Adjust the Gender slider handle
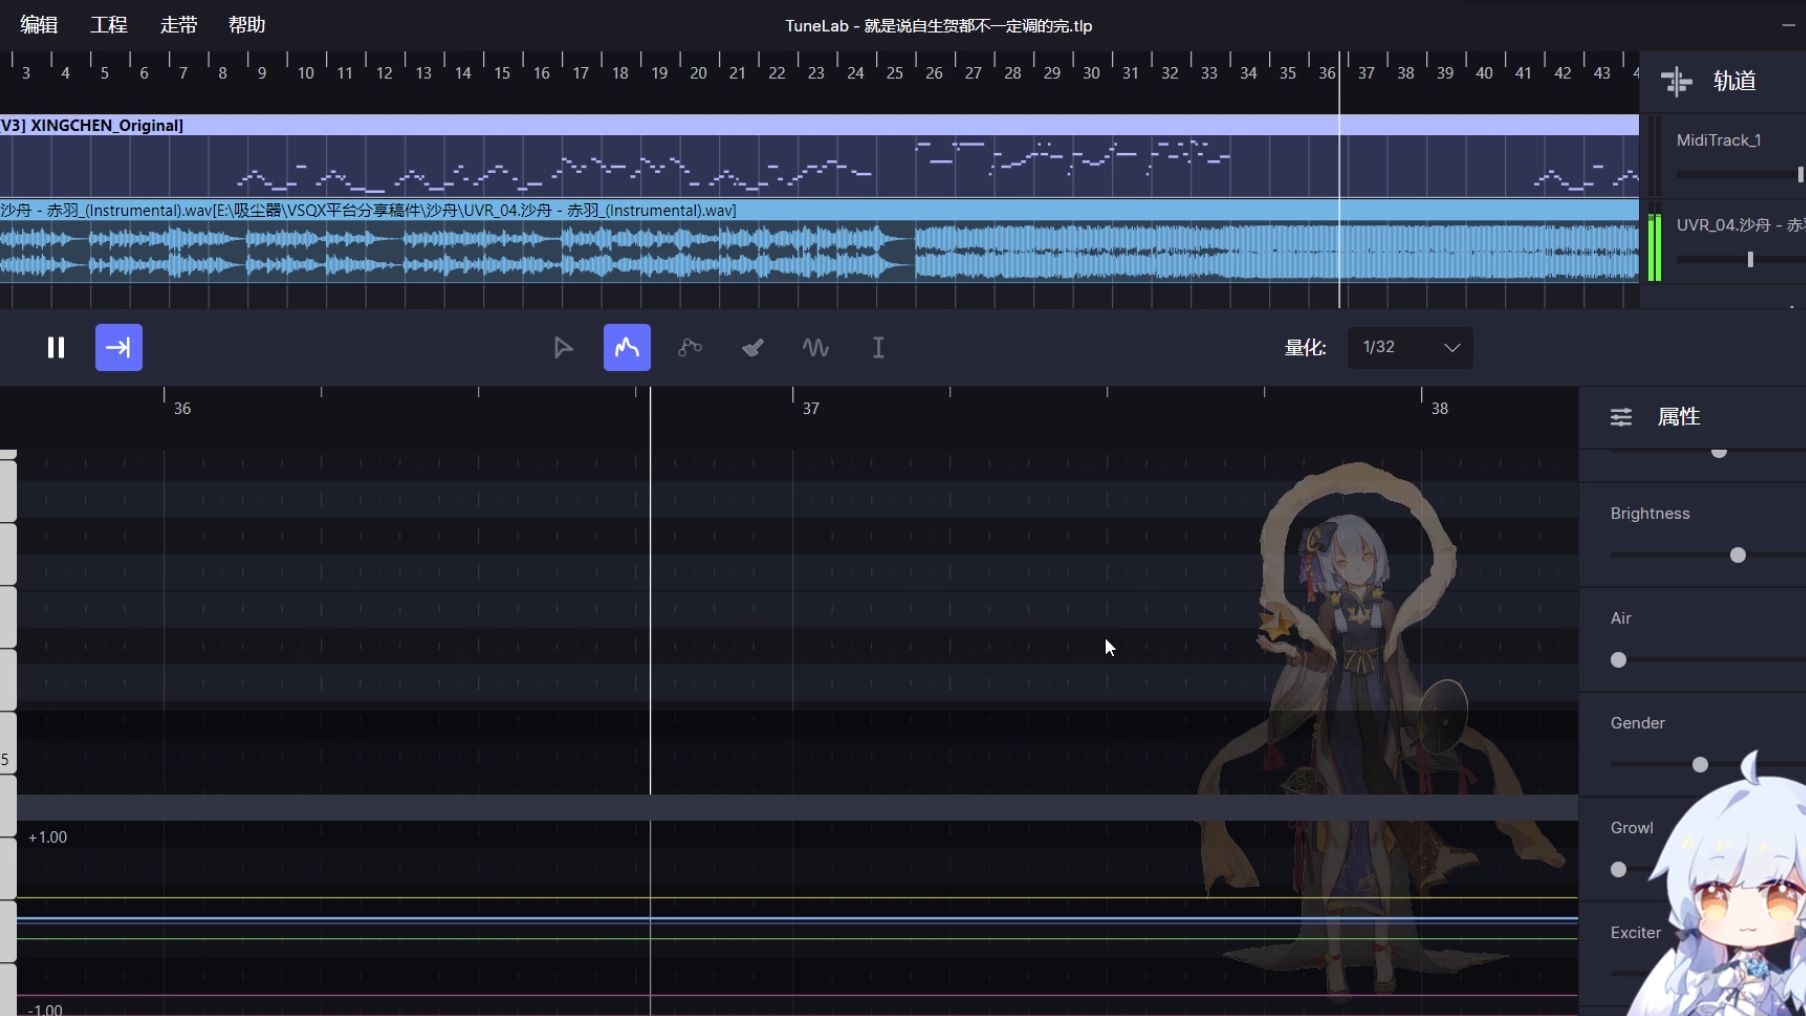This screenshot has height=1016, width=1806. click(x=1700, y=765)
